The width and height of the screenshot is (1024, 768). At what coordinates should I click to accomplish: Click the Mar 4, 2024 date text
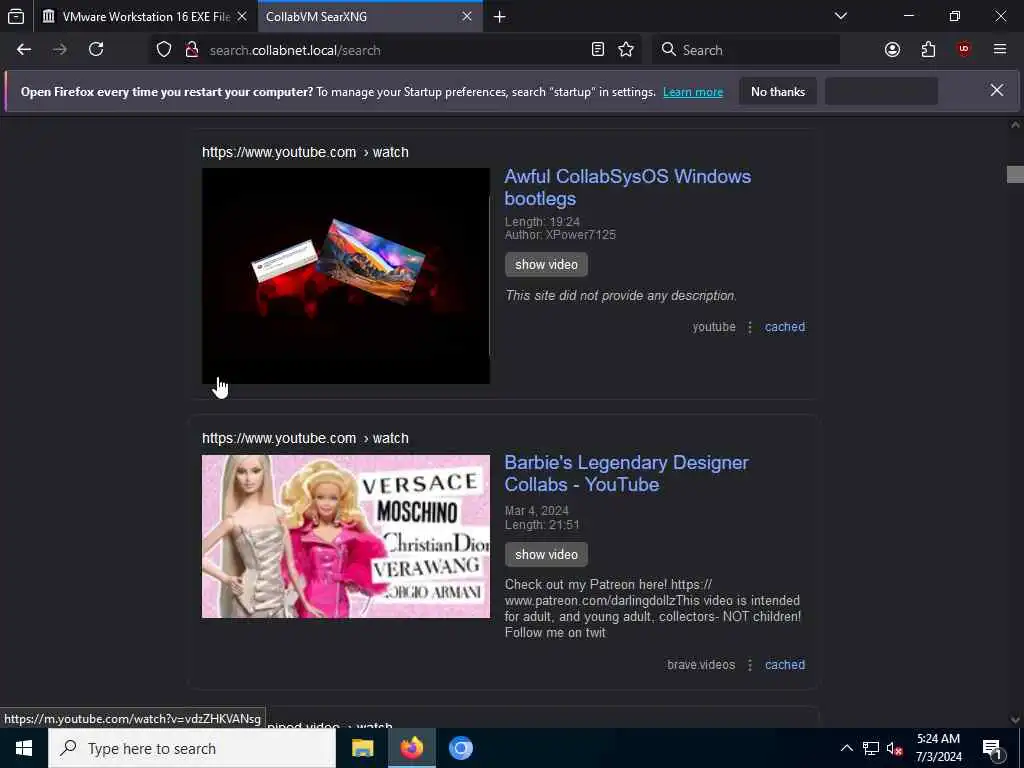click(x=537, y=511)
